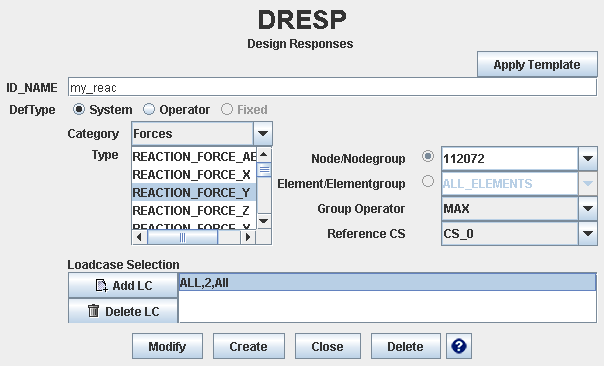
Task: Click the Apply Template button
Action: click(537, 64)
